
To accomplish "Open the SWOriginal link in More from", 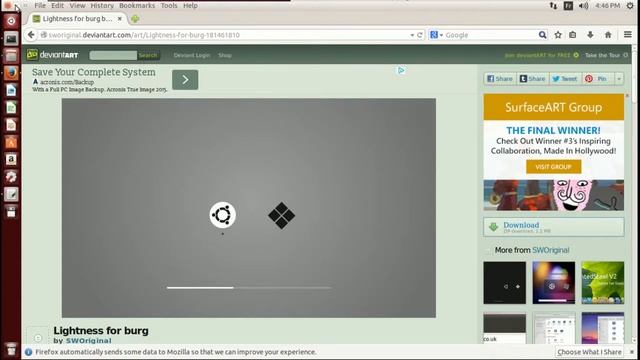I will click(x=550, y=250).
